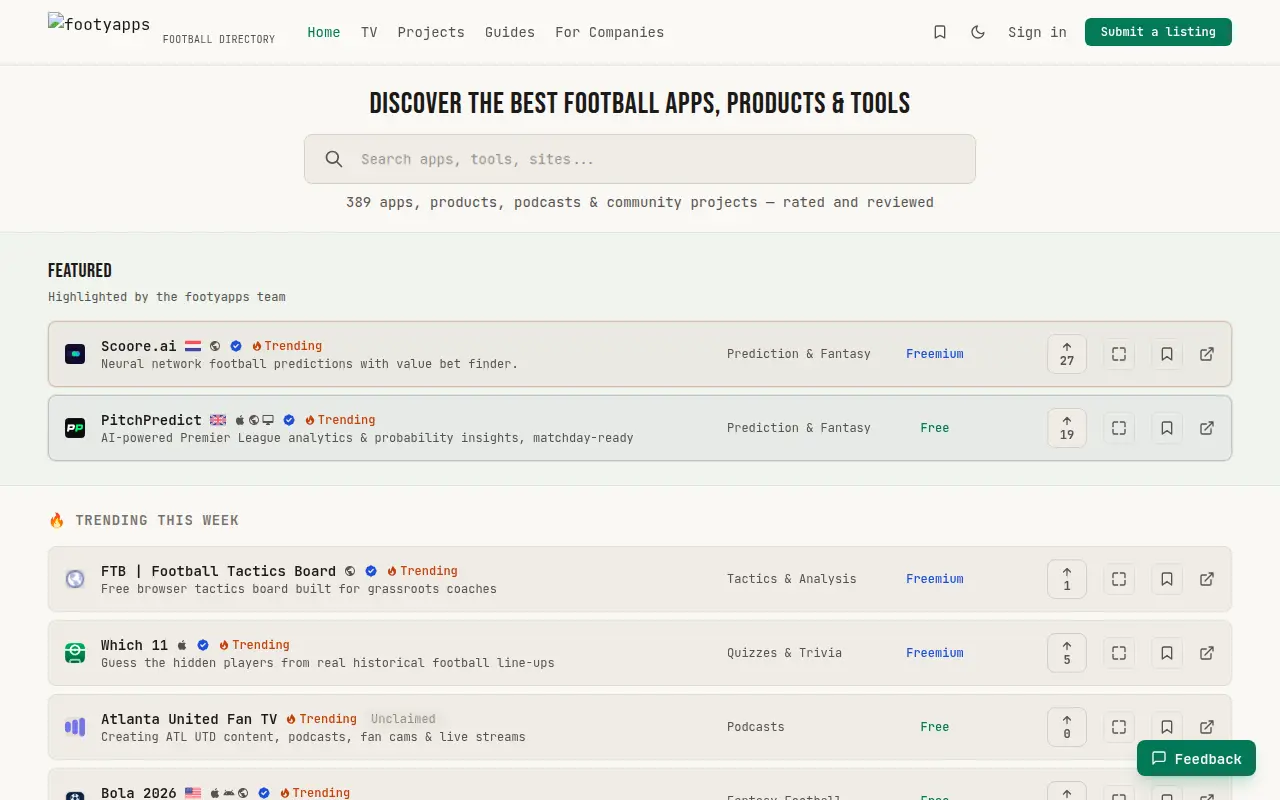Open the Feedback button
This screenshot has width=1280, height=800.
1196,759
